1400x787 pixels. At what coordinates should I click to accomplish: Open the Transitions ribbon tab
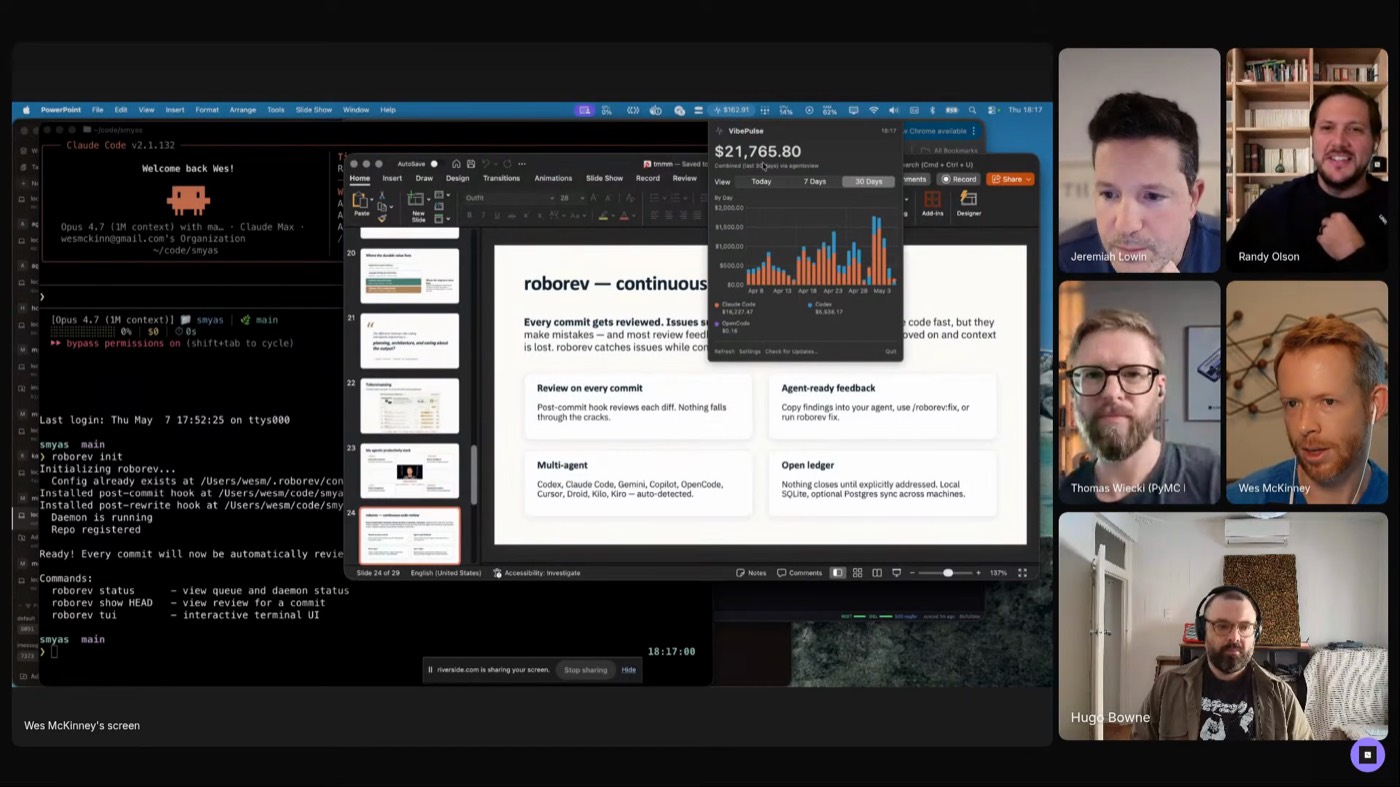(x=501, y=178)
